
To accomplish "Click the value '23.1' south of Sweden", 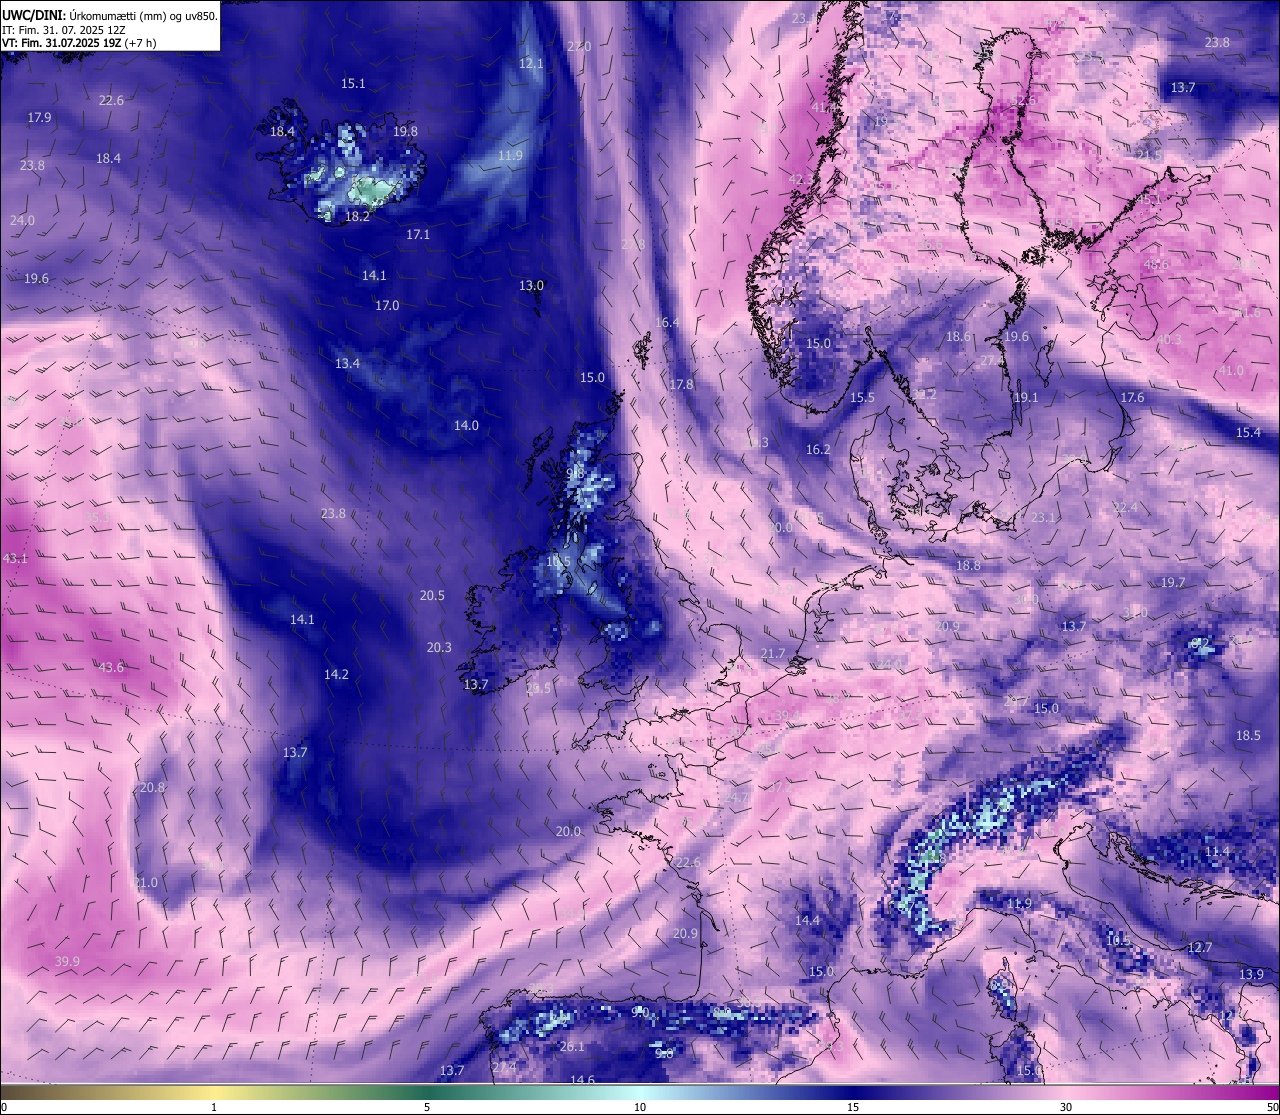I will (x=1043, y=518).
